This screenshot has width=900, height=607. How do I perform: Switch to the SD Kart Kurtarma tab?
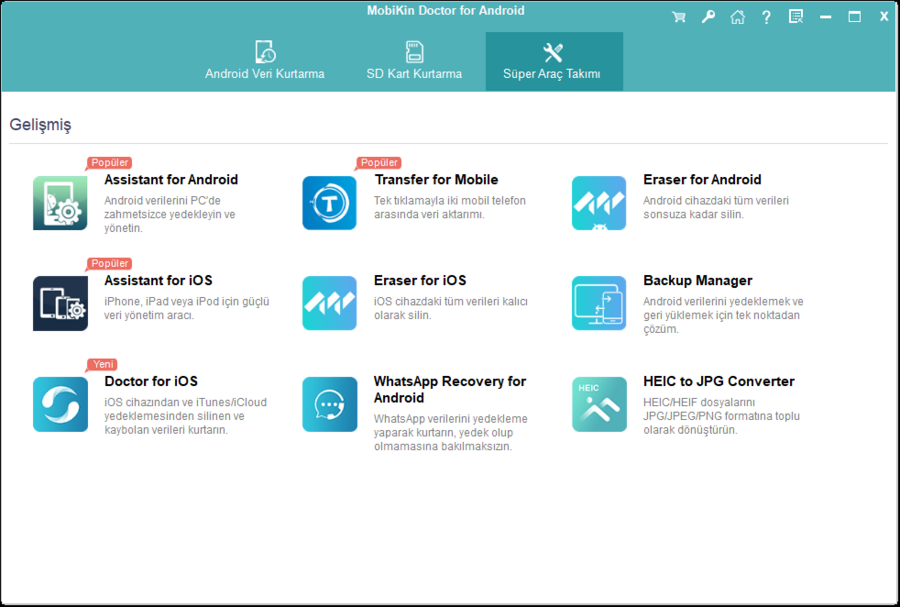[x=414, y=61]
